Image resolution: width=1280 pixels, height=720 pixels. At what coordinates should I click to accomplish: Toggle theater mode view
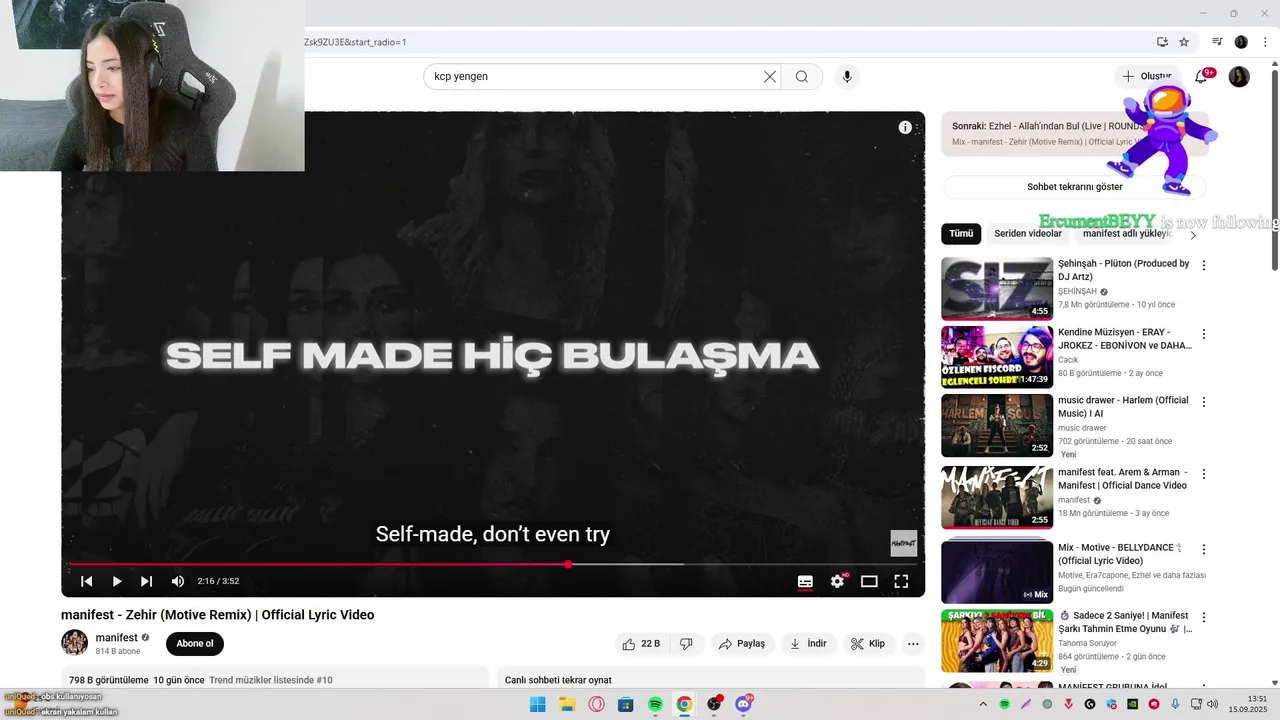[x=869, y=581]
